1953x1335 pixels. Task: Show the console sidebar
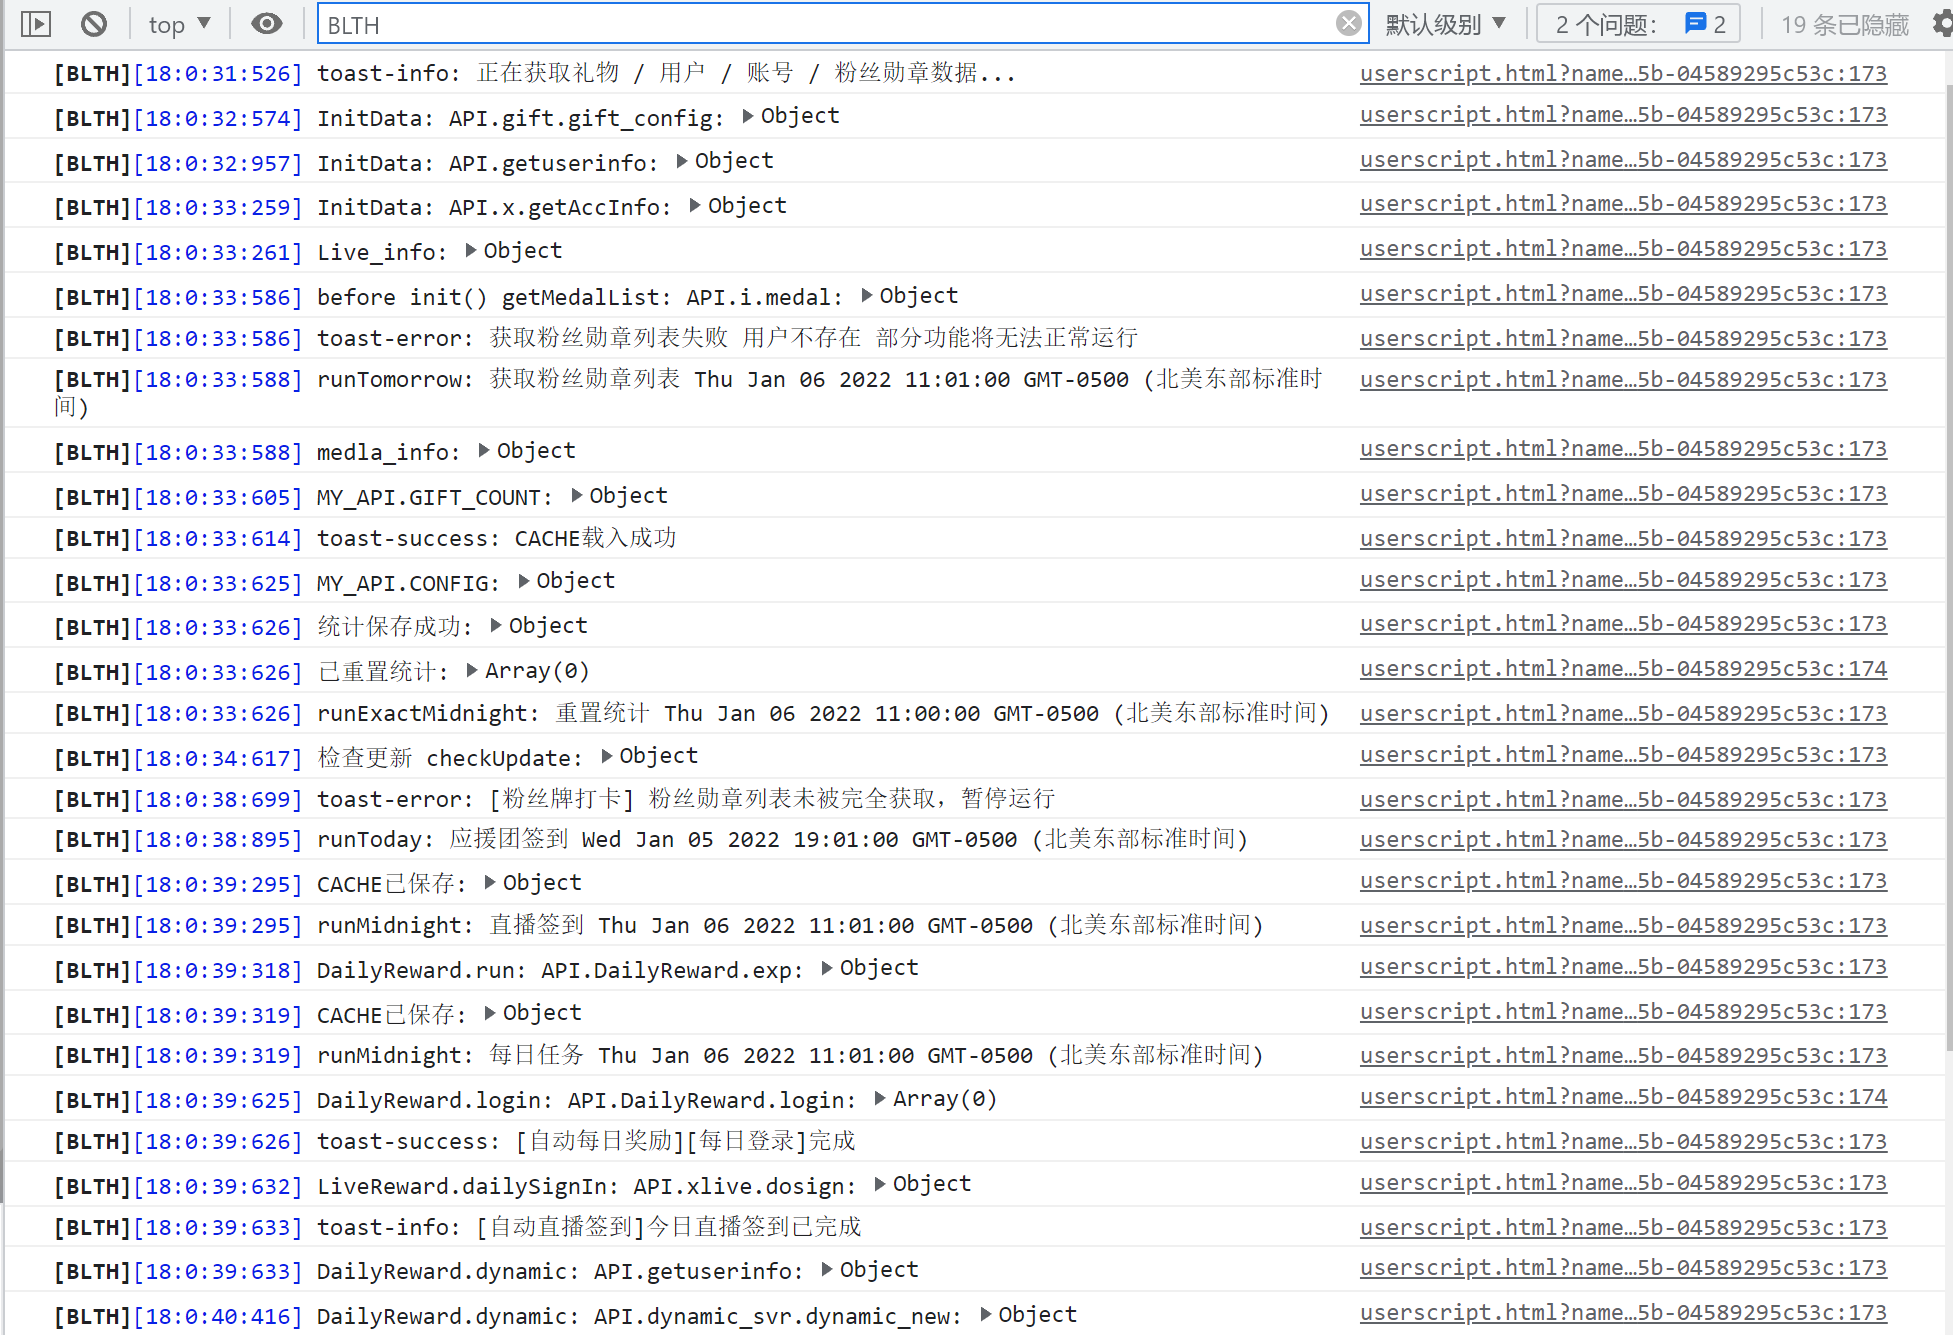pyautogui.click(x=35, y=23)
